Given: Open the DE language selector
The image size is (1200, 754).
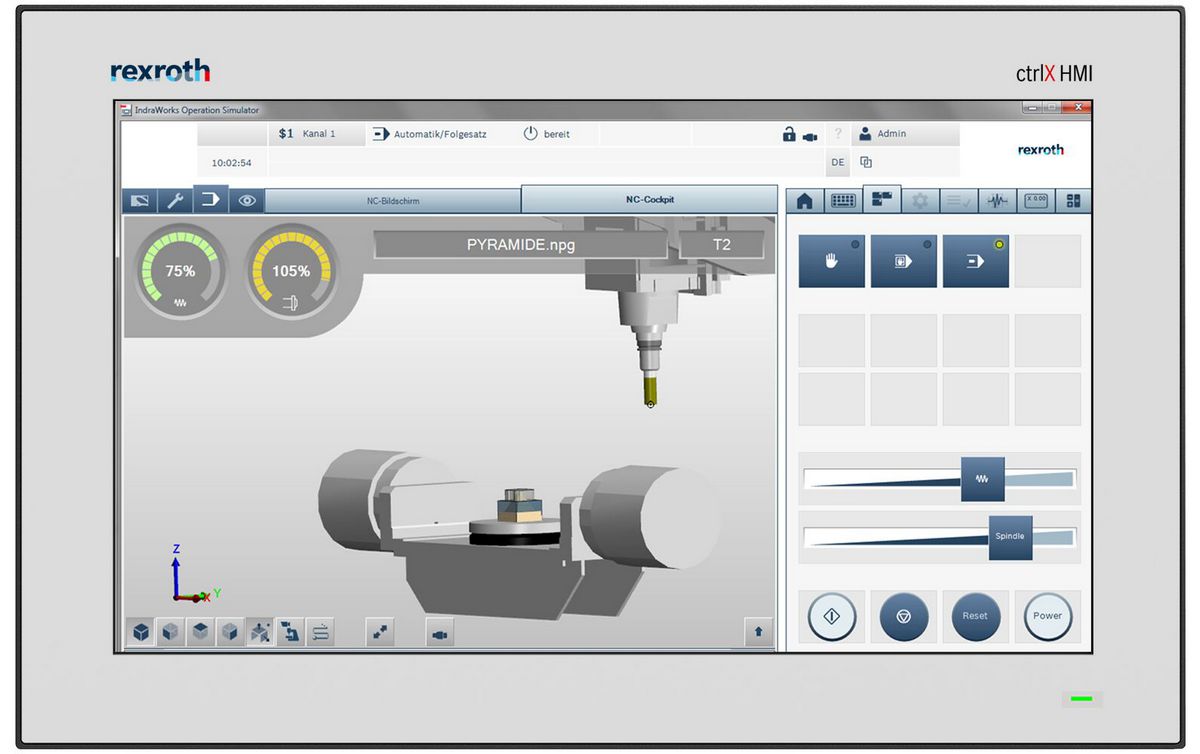Looking at the screenshot, I should click(837, 162).
